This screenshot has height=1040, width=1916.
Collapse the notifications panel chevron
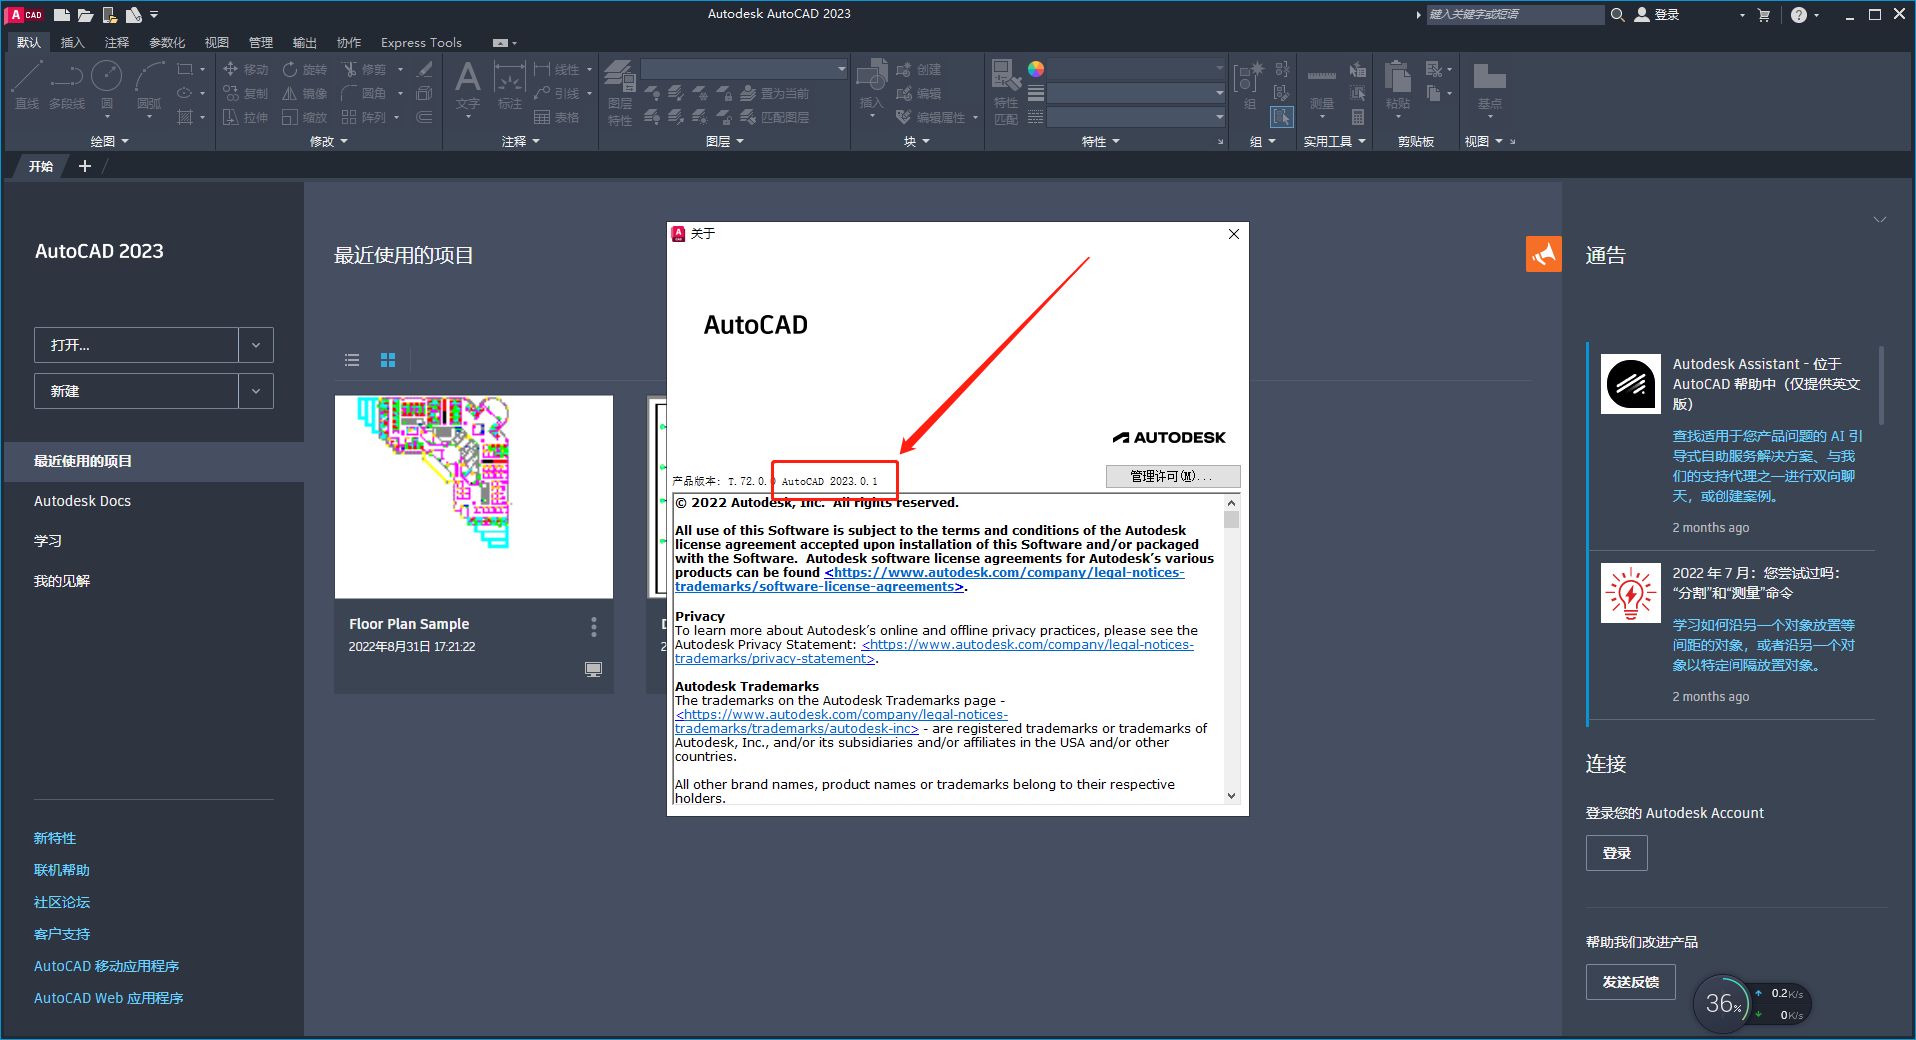[1880, 220]
